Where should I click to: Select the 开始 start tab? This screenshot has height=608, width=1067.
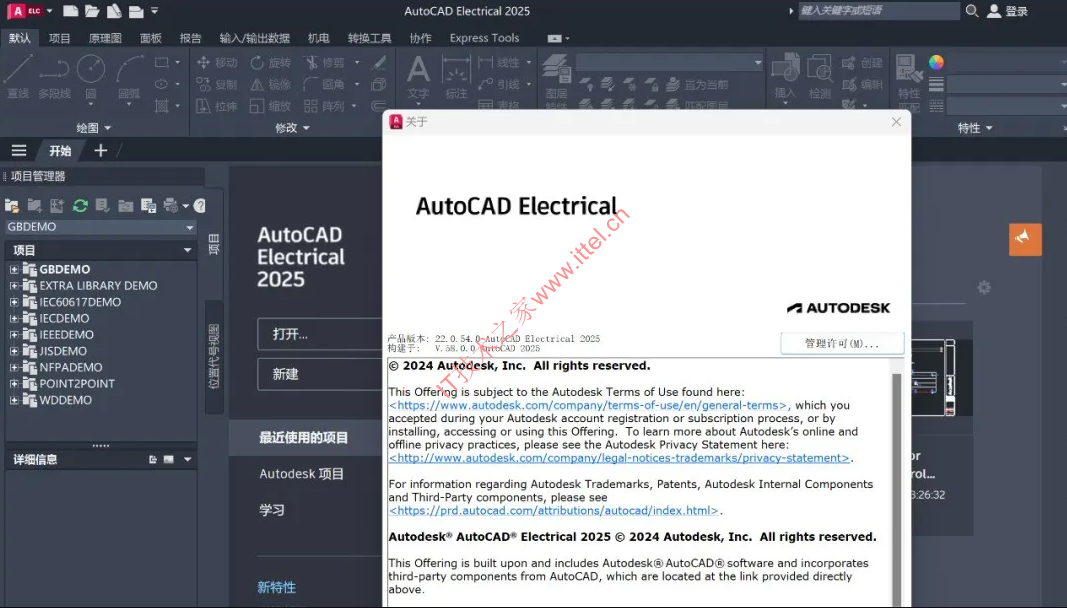point(60,150)
